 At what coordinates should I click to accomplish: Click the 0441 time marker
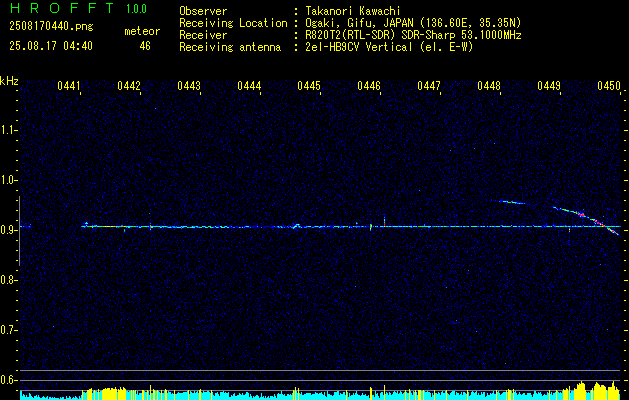pos(69,86)
